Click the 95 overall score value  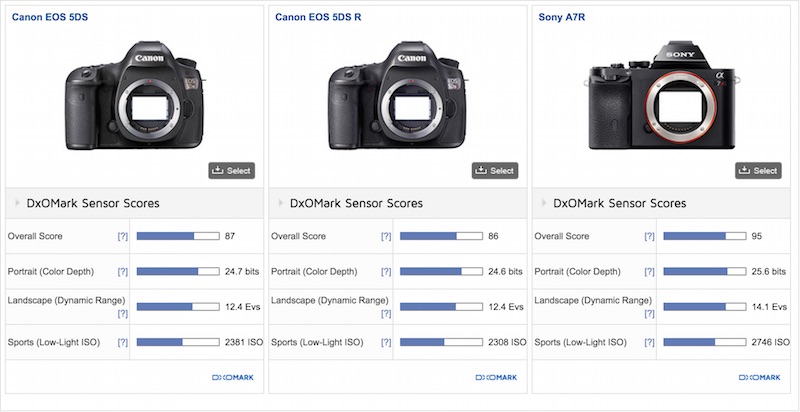(x=756, y=236)
